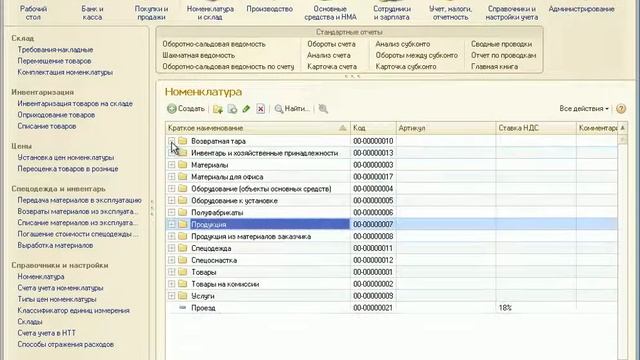Screen dimensions: 640x360
Task: Copy the selected item using the copy icon
Action: pos(232,109)
